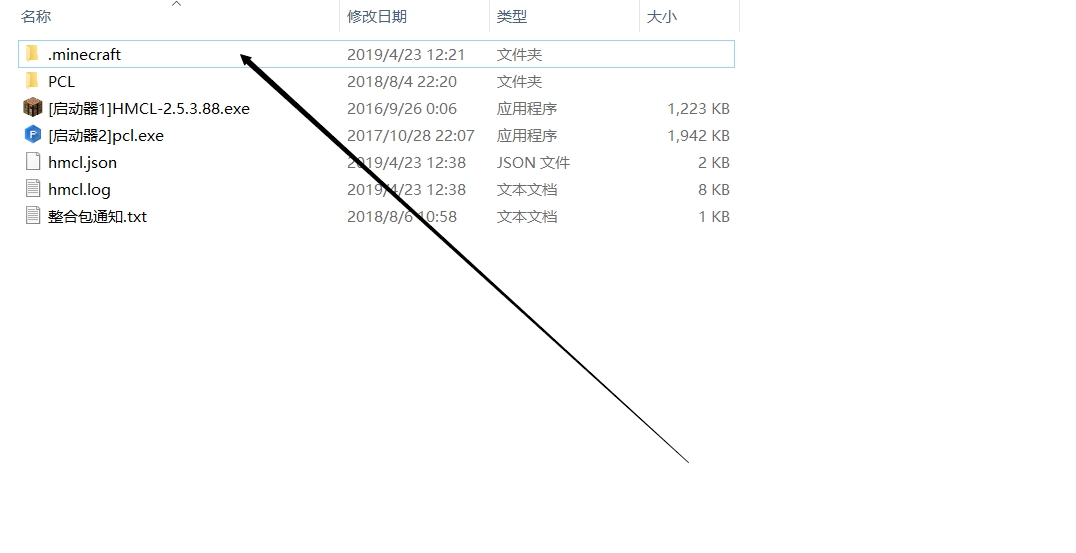Click date 2017/10/28 22:07 of pcl.exe
1076x553 pixels.
pos(410,136)
